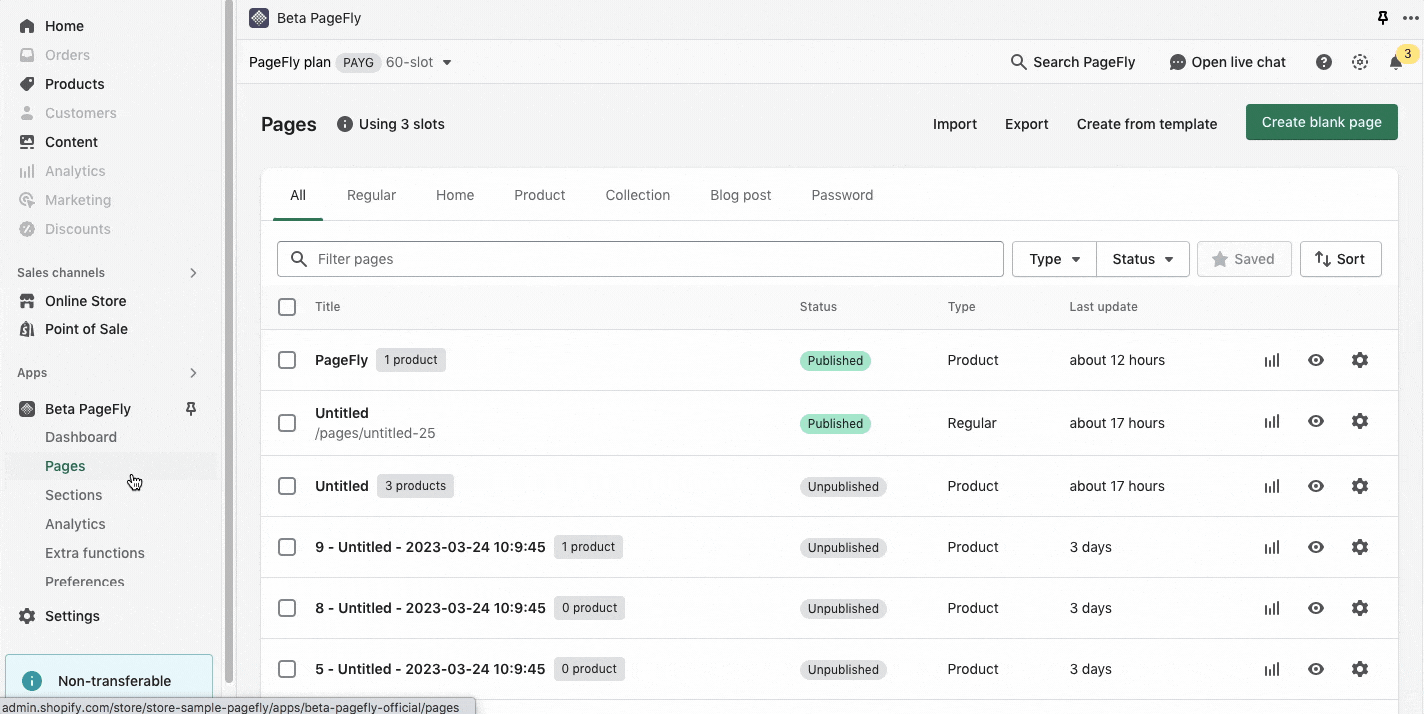Viewport: 1424px width, 714px height.
Task: Click the info icon in Non-transferable banner
Action: (x=32, y=681)
